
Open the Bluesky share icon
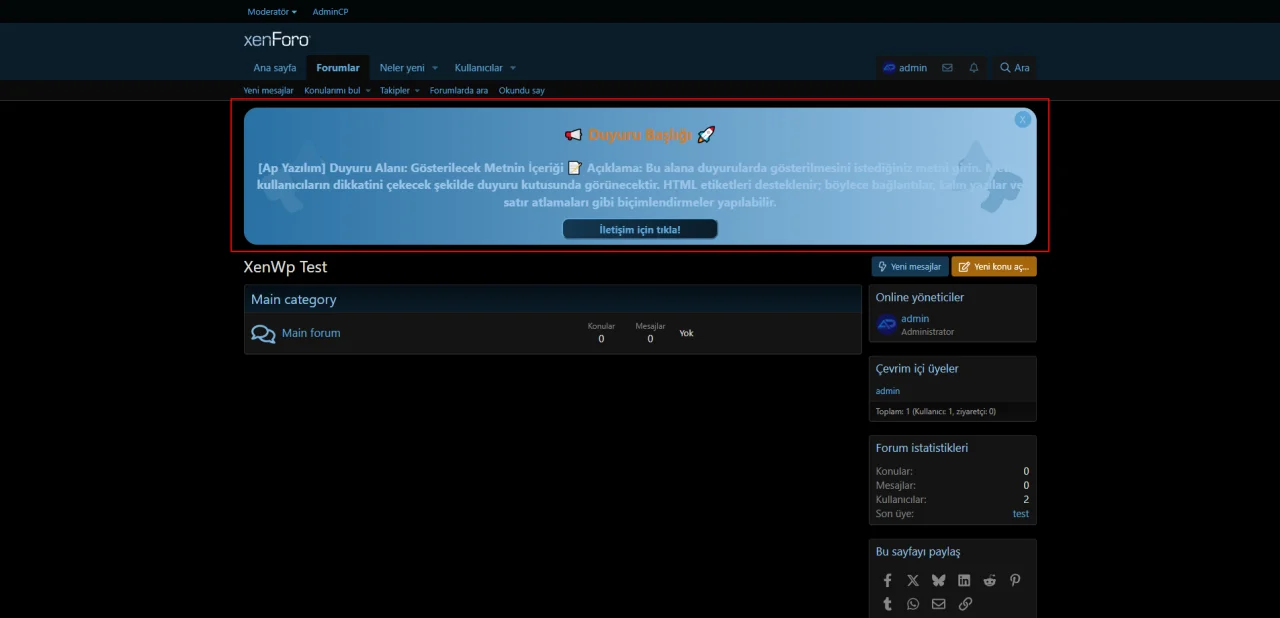tap(938, 580)
